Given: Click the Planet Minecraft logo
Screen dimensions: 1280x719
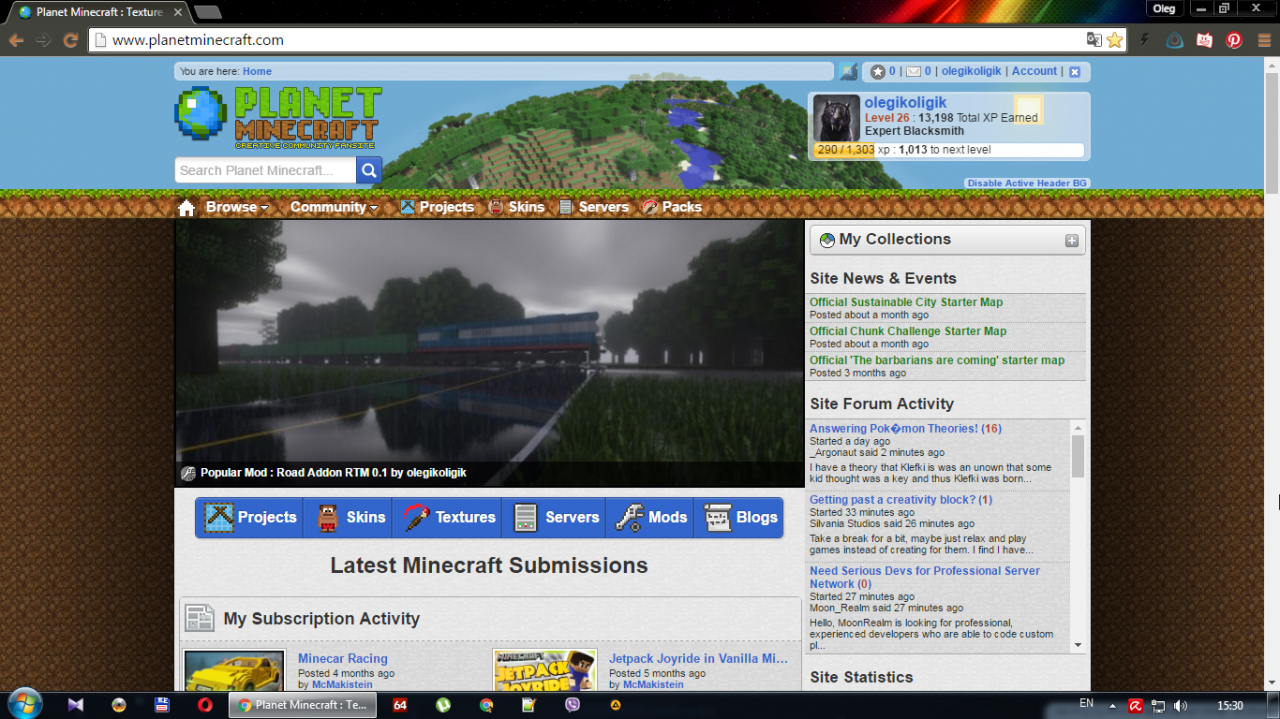Looking at the screenshot, I should click(x=278, y=118).
